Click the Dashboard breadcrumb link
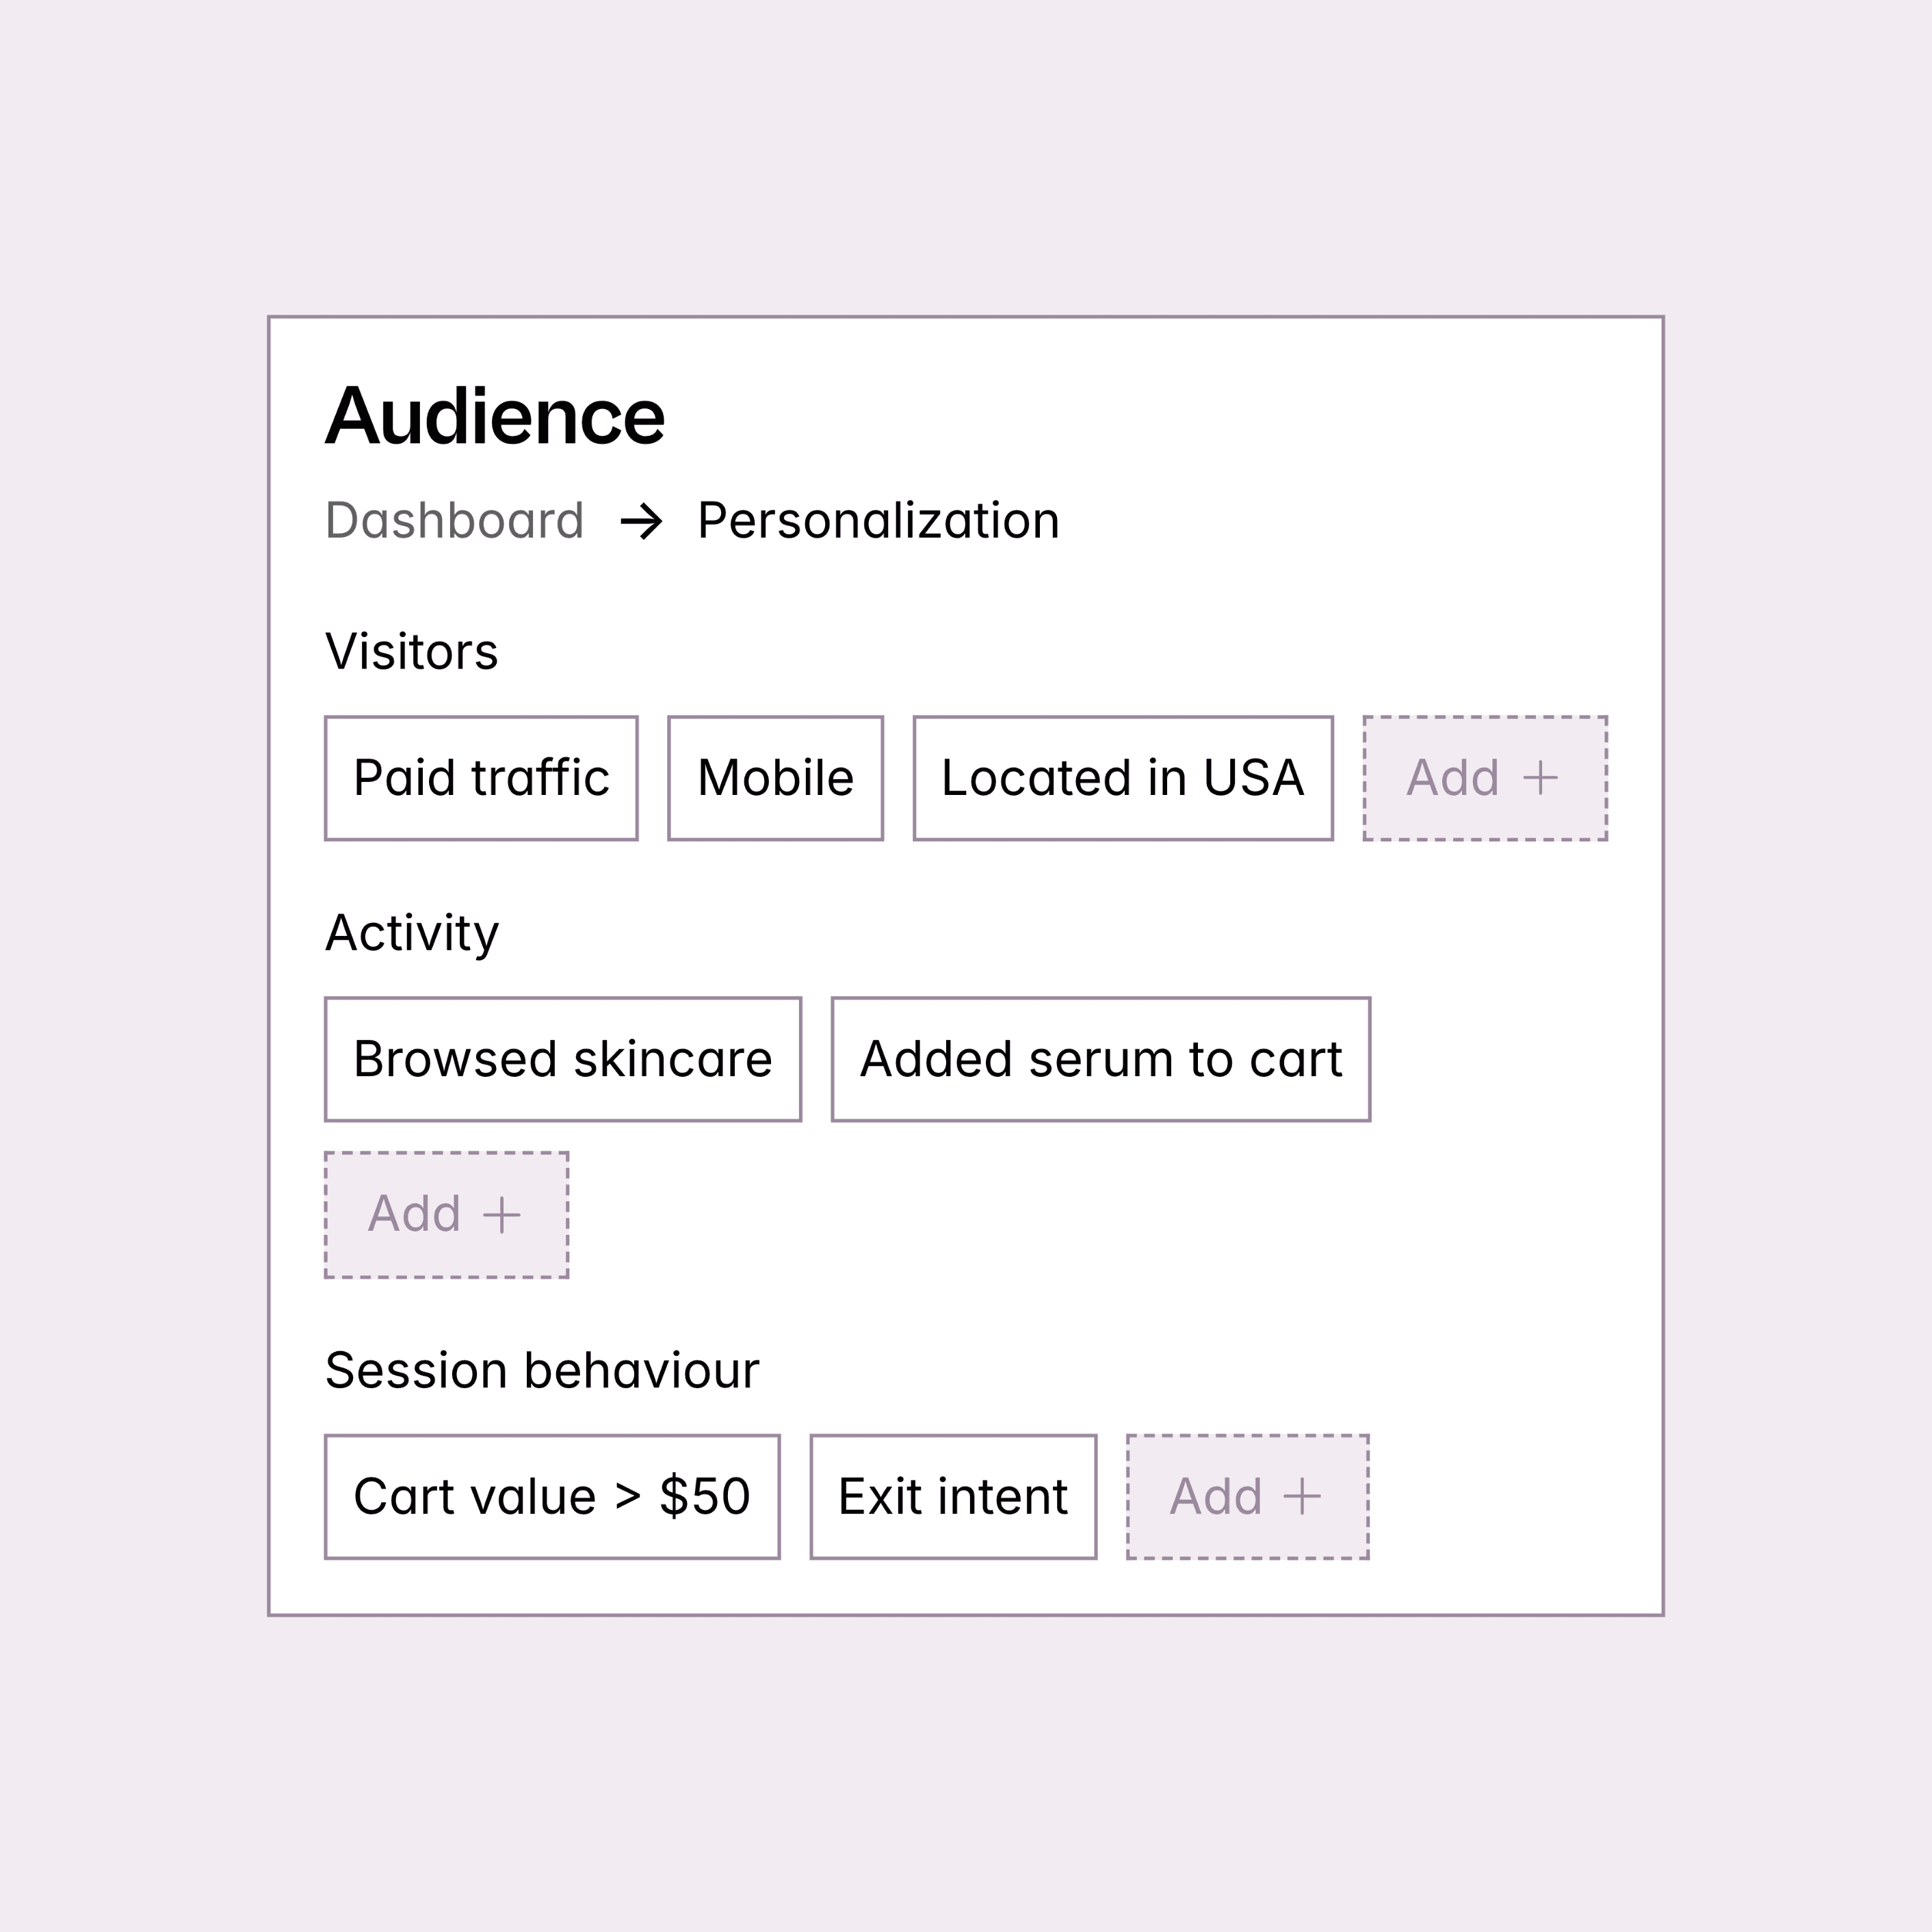The height and width of the screenshot is (1932, 1932). click(x=454, y=521)
